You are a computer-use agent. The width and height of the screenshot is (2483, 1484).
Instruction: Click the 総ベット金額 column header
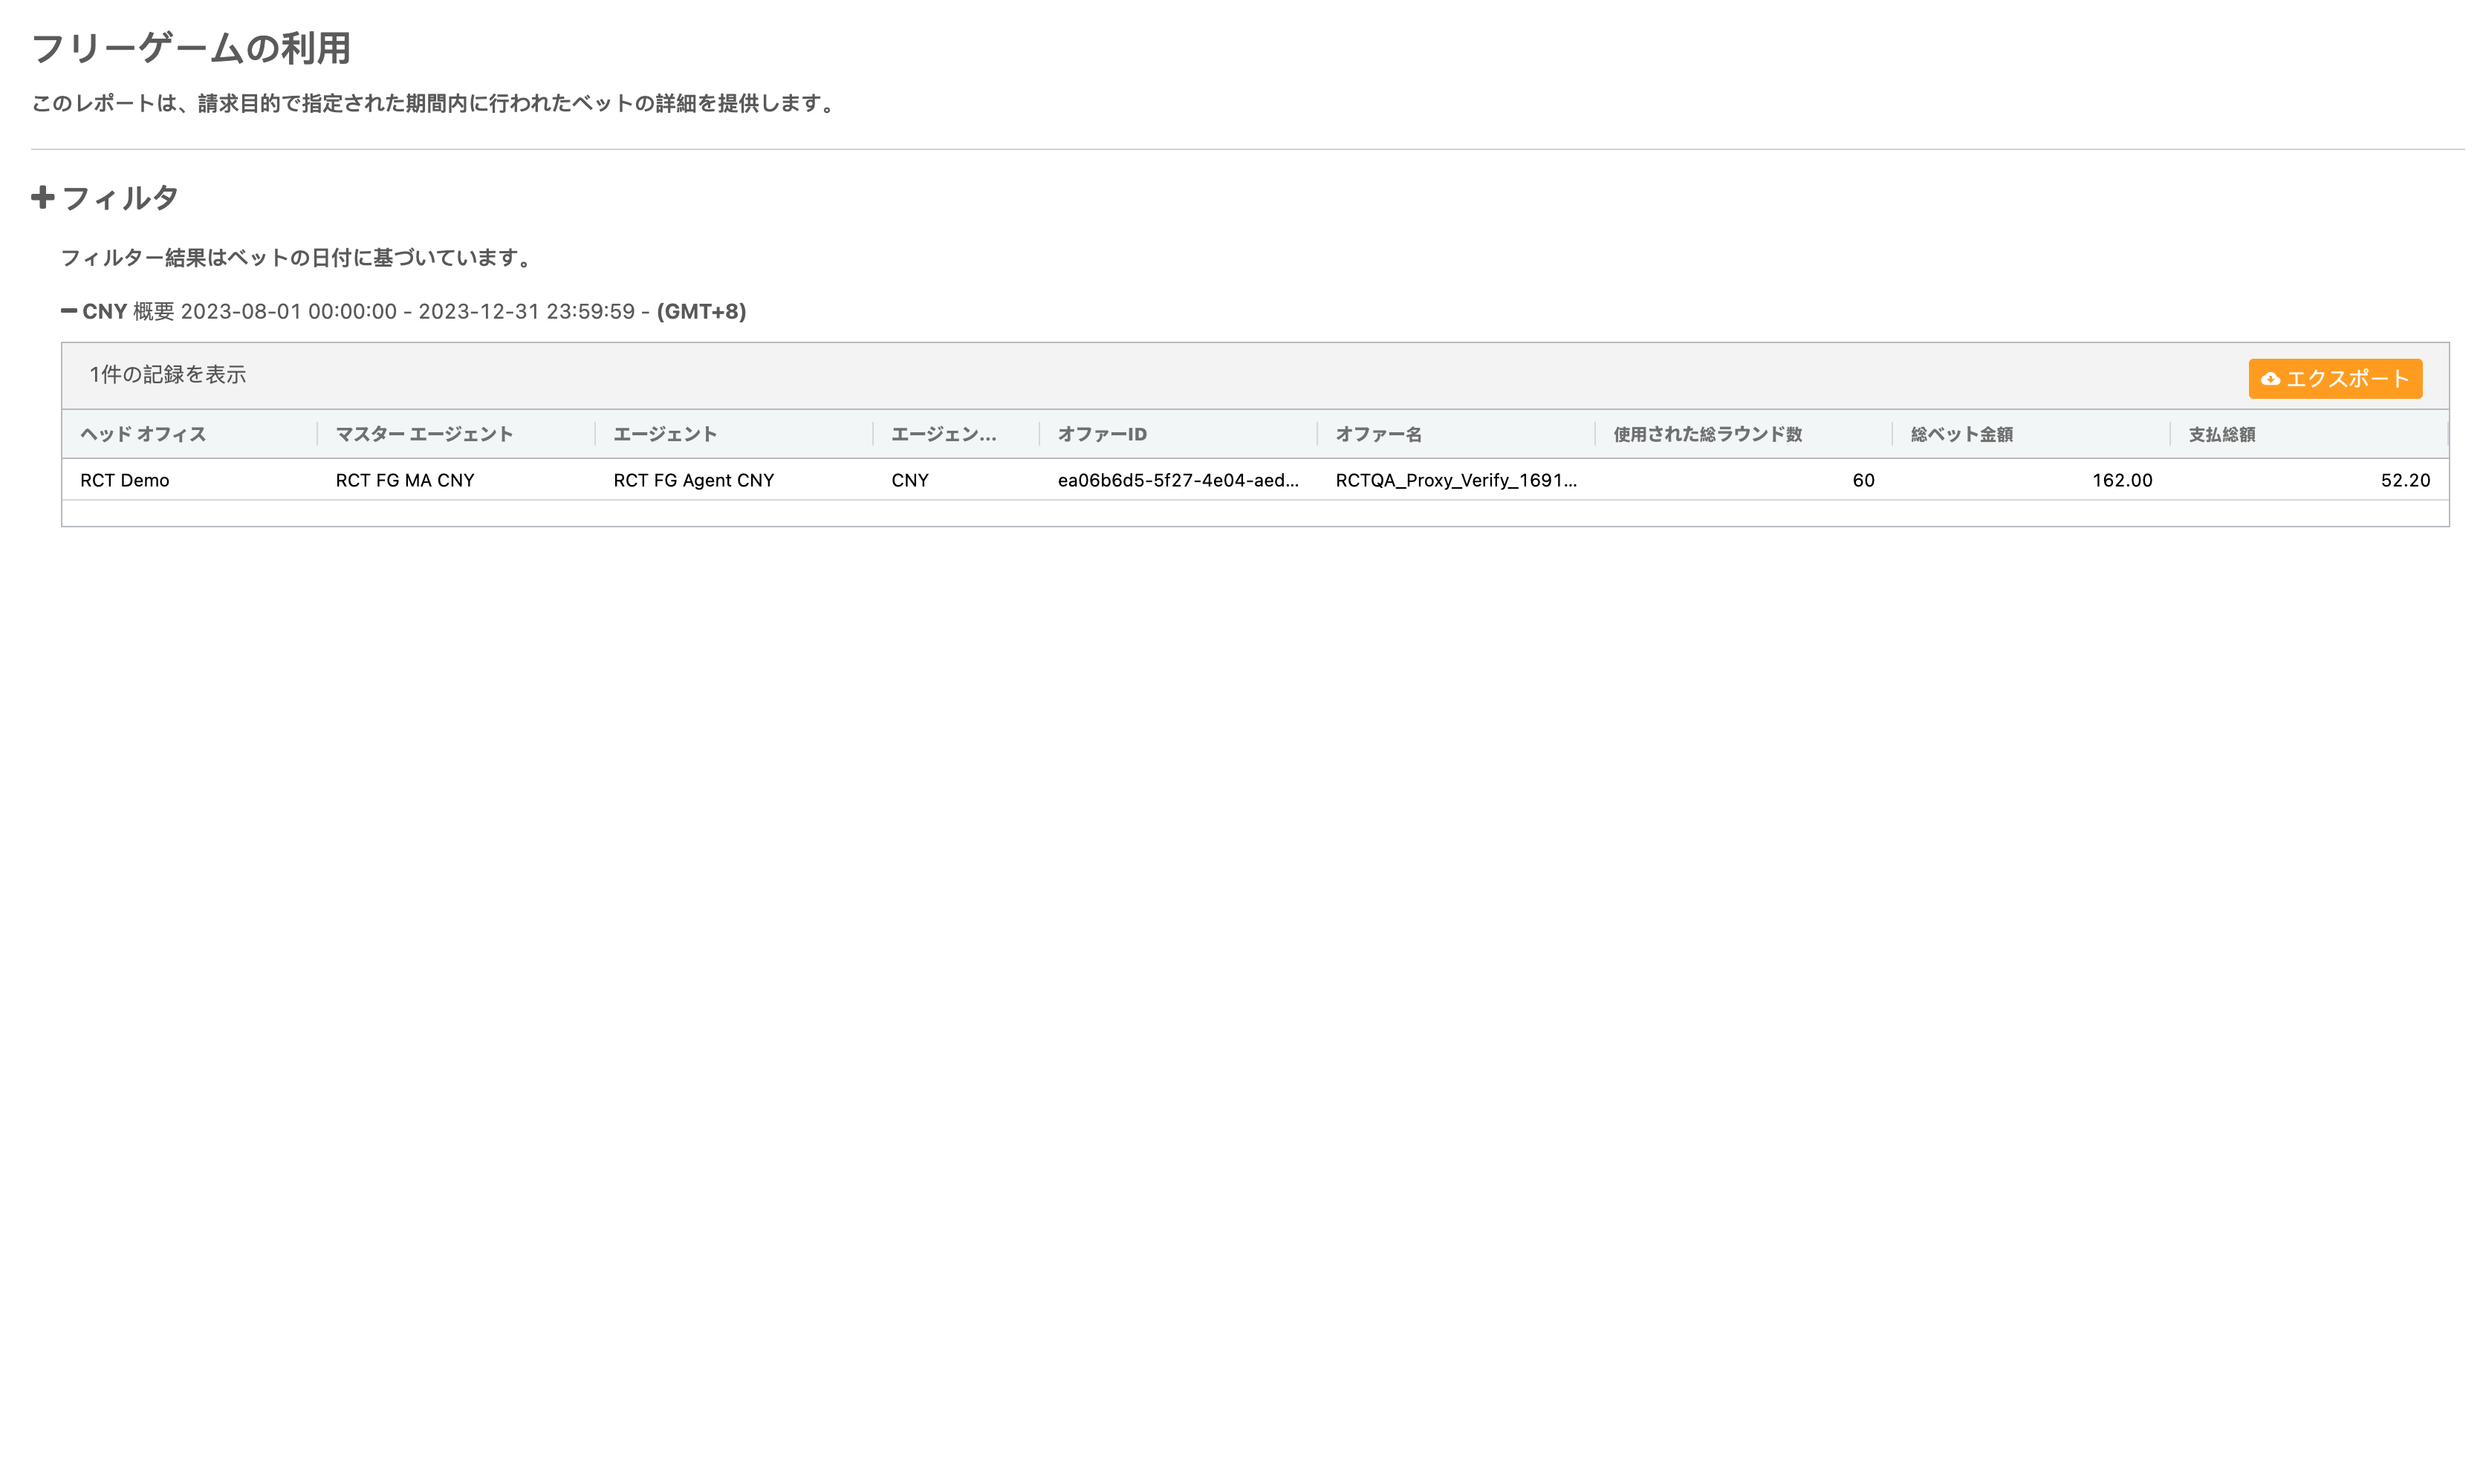[1961, 434]
